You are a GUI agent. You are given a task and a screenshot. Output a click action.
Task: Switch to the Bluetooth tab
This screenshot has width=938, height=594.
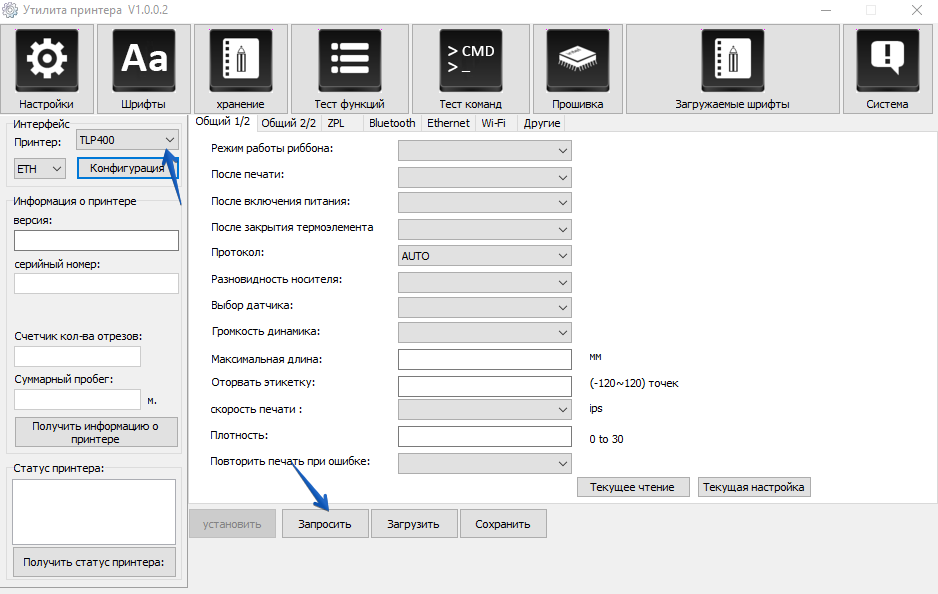tap(391, 123)
